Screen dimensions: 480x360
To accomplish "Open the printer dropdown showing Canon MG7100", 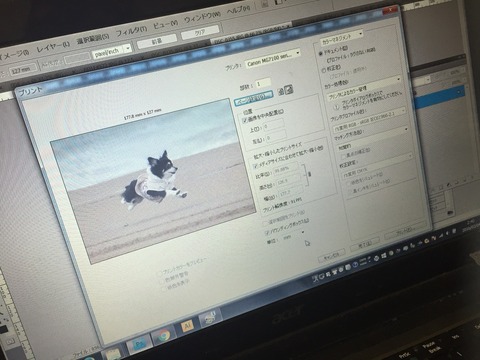I will [273, 57].
